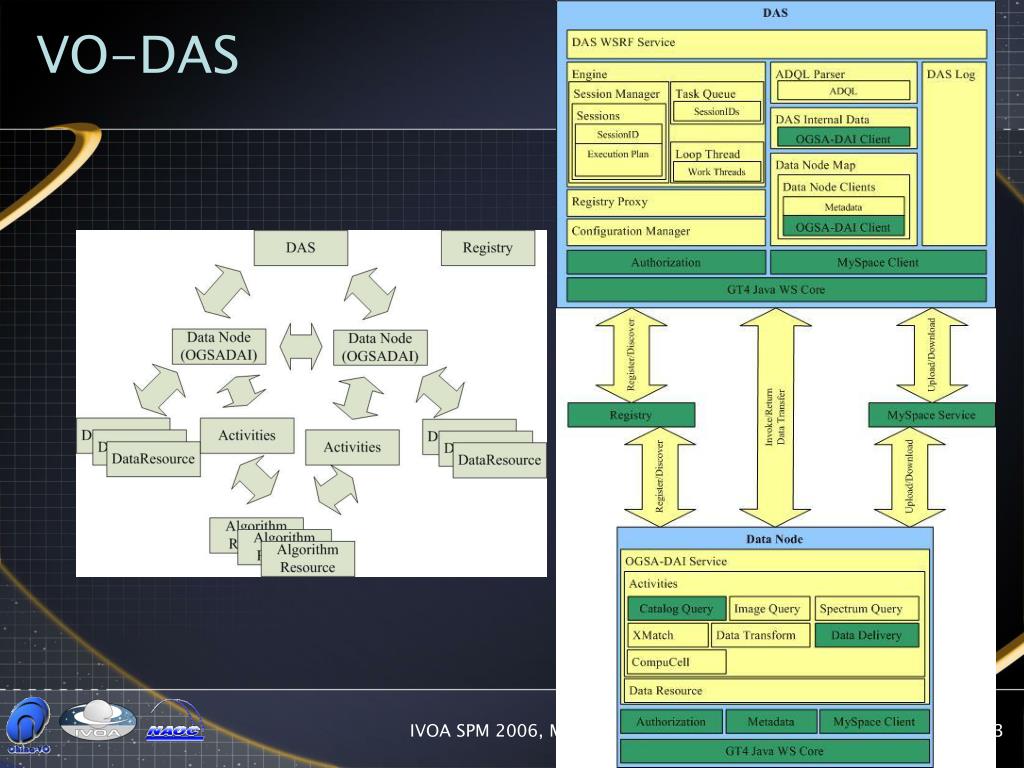Click Register/Discover arrow between Registry and Data Node
This screenshot has width=1024, height=768.
[660, 477]
